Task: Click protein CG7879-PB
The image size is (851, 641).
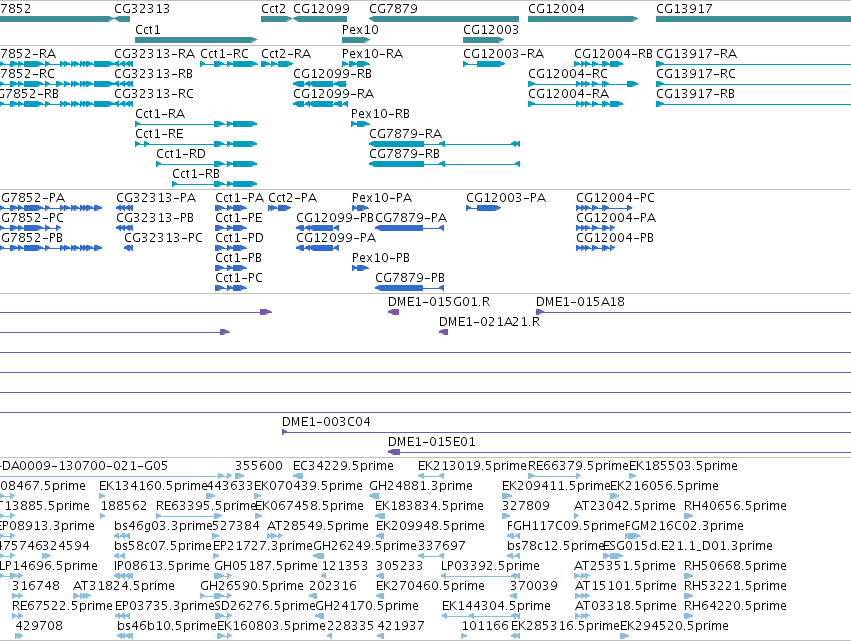Action: [410, 288]
